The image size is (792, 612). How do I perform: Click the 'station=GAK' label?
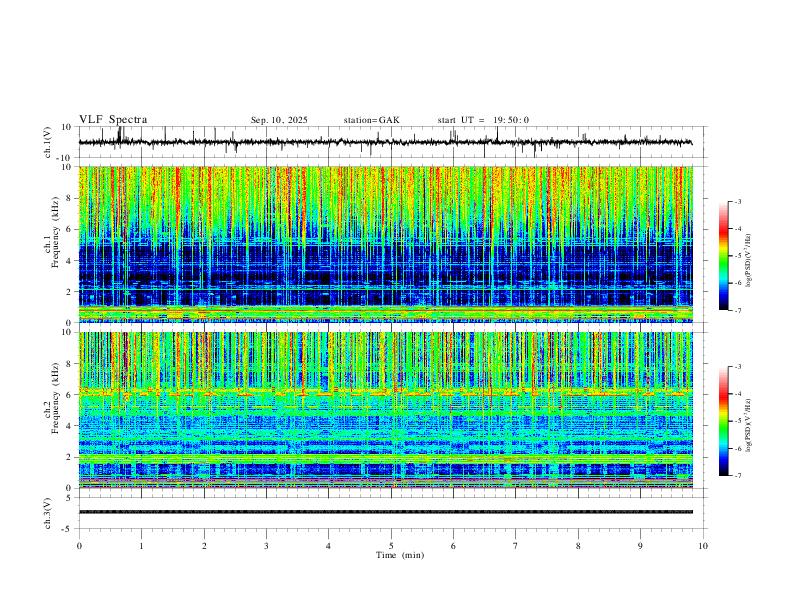(x=371, y=120)
